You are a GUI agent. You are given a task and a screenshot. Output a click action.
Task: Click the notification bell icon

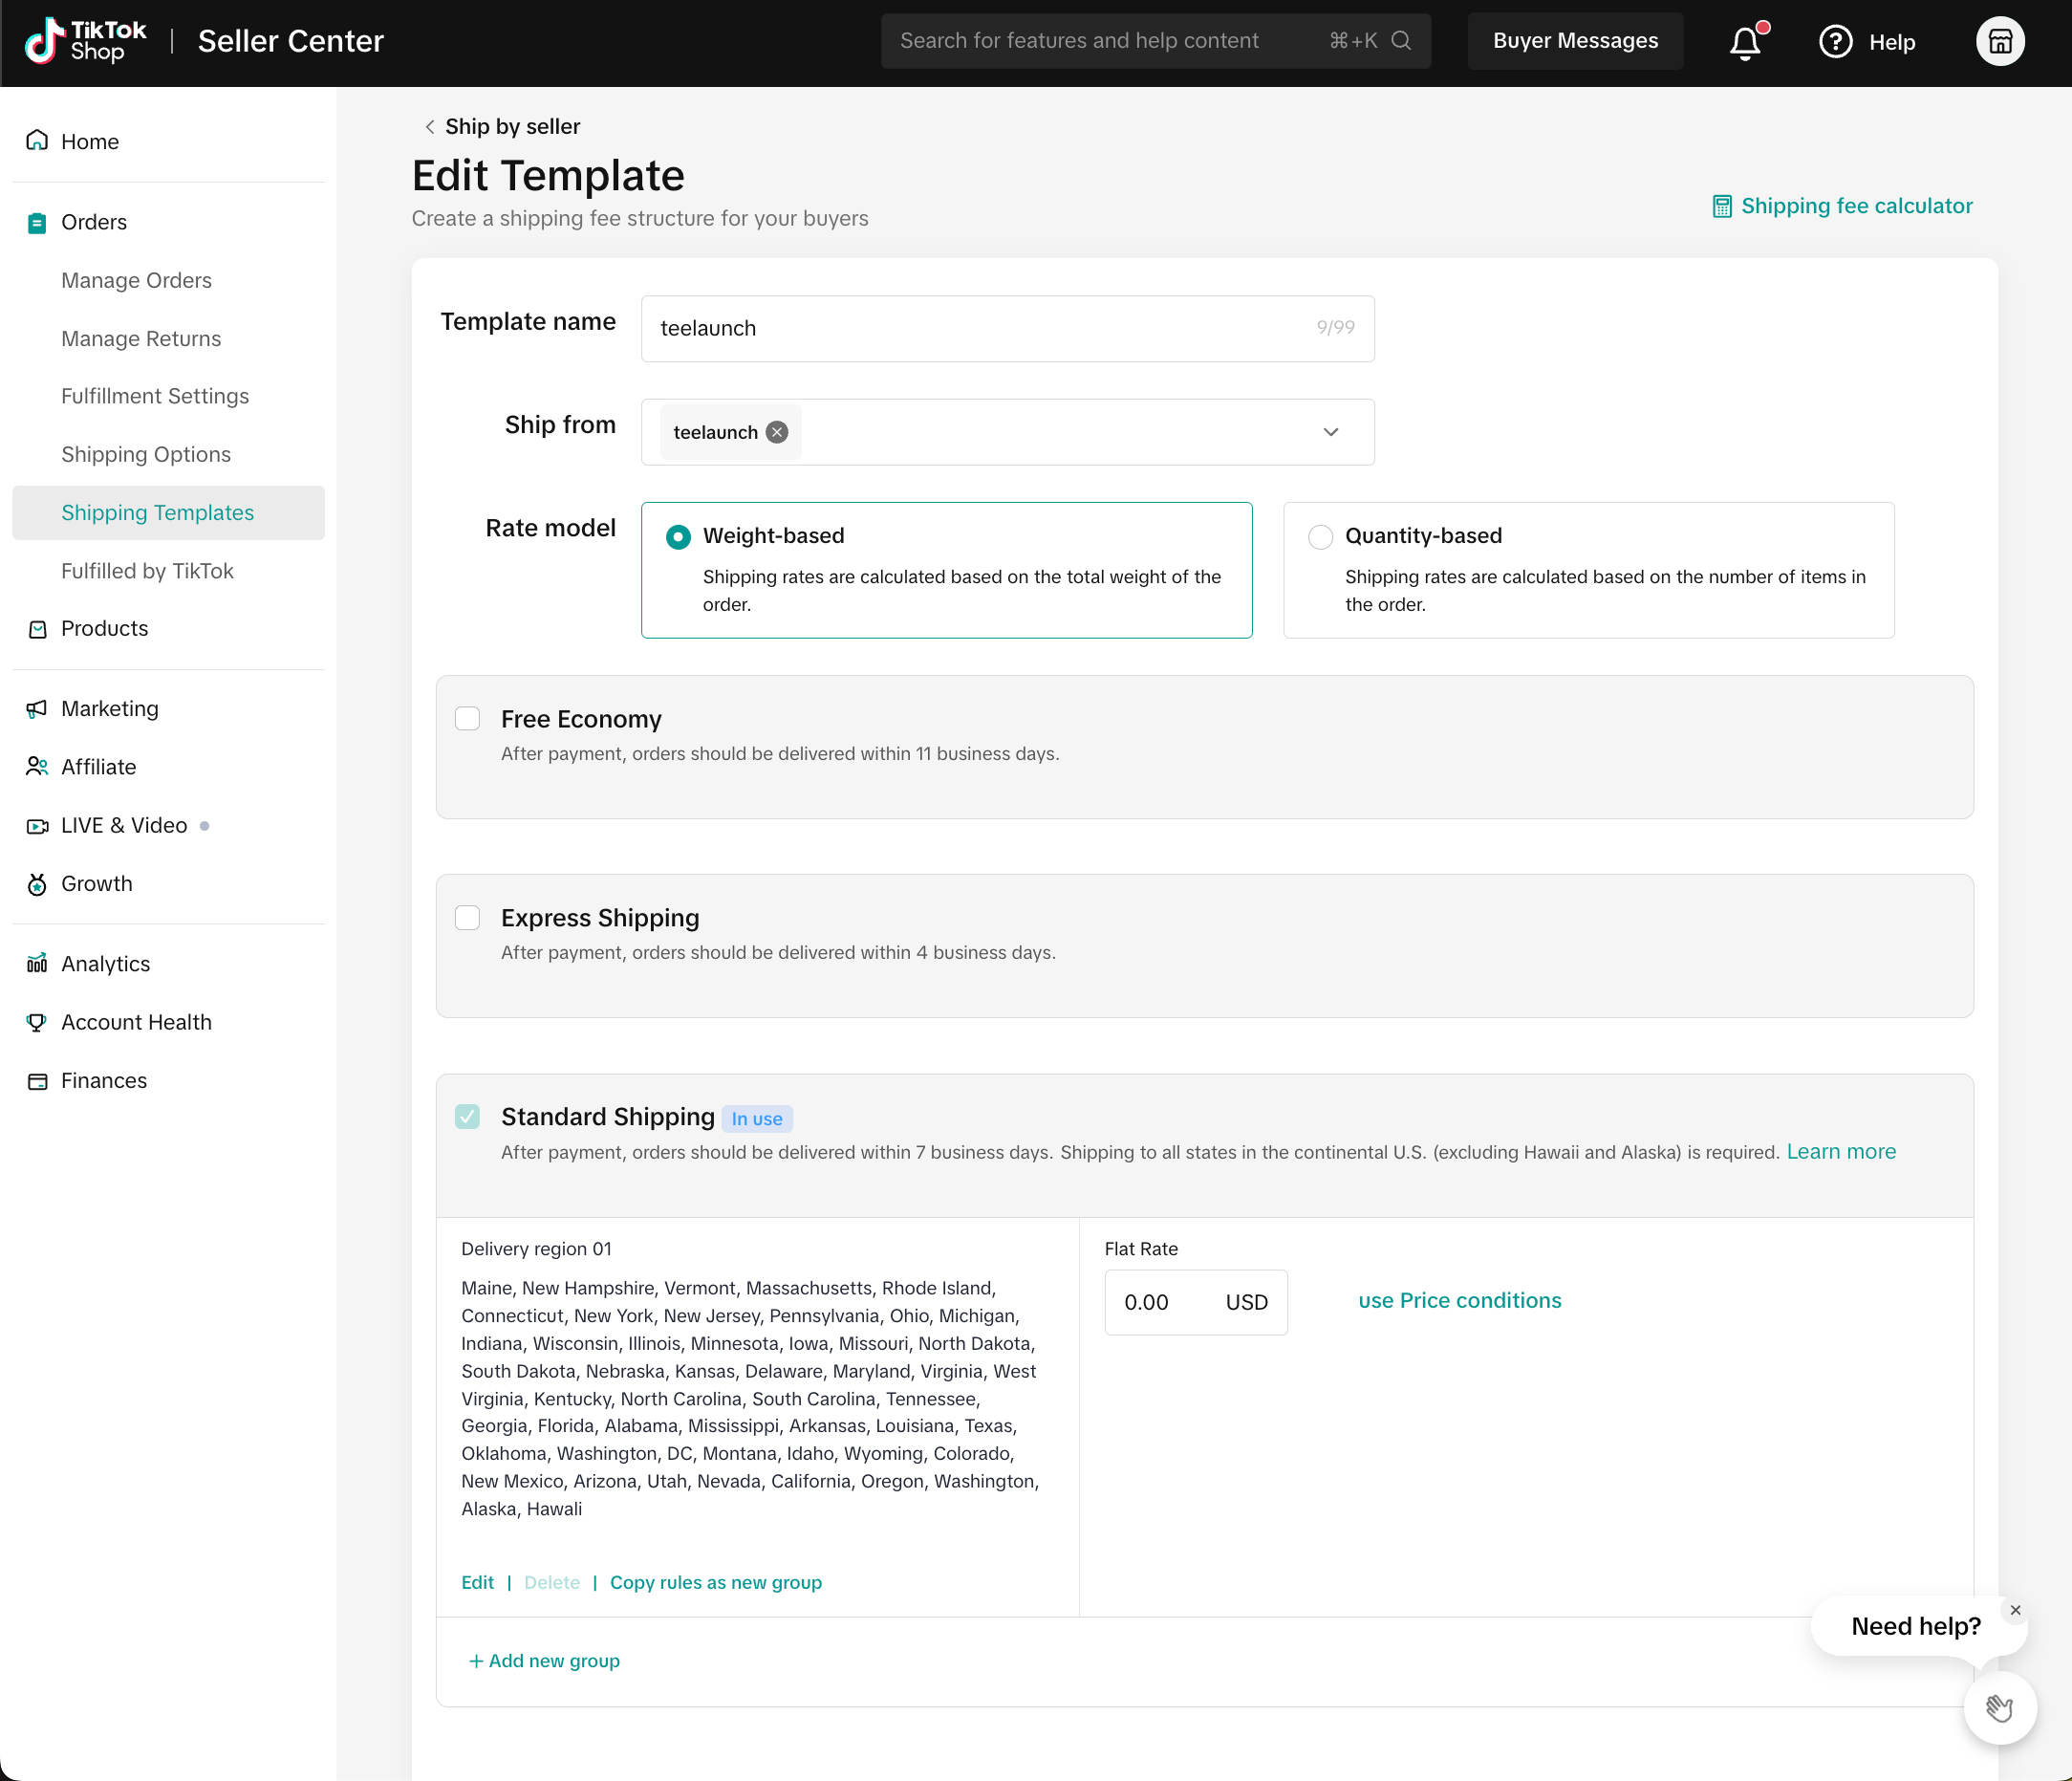click(1745, 42)
